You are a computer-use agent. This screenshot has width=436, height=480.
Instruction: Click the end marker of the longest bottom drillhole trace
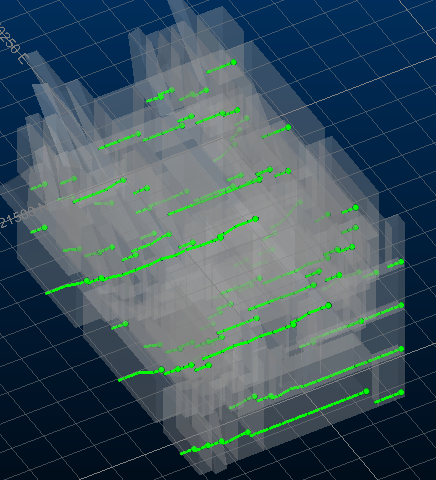(367, 391)
